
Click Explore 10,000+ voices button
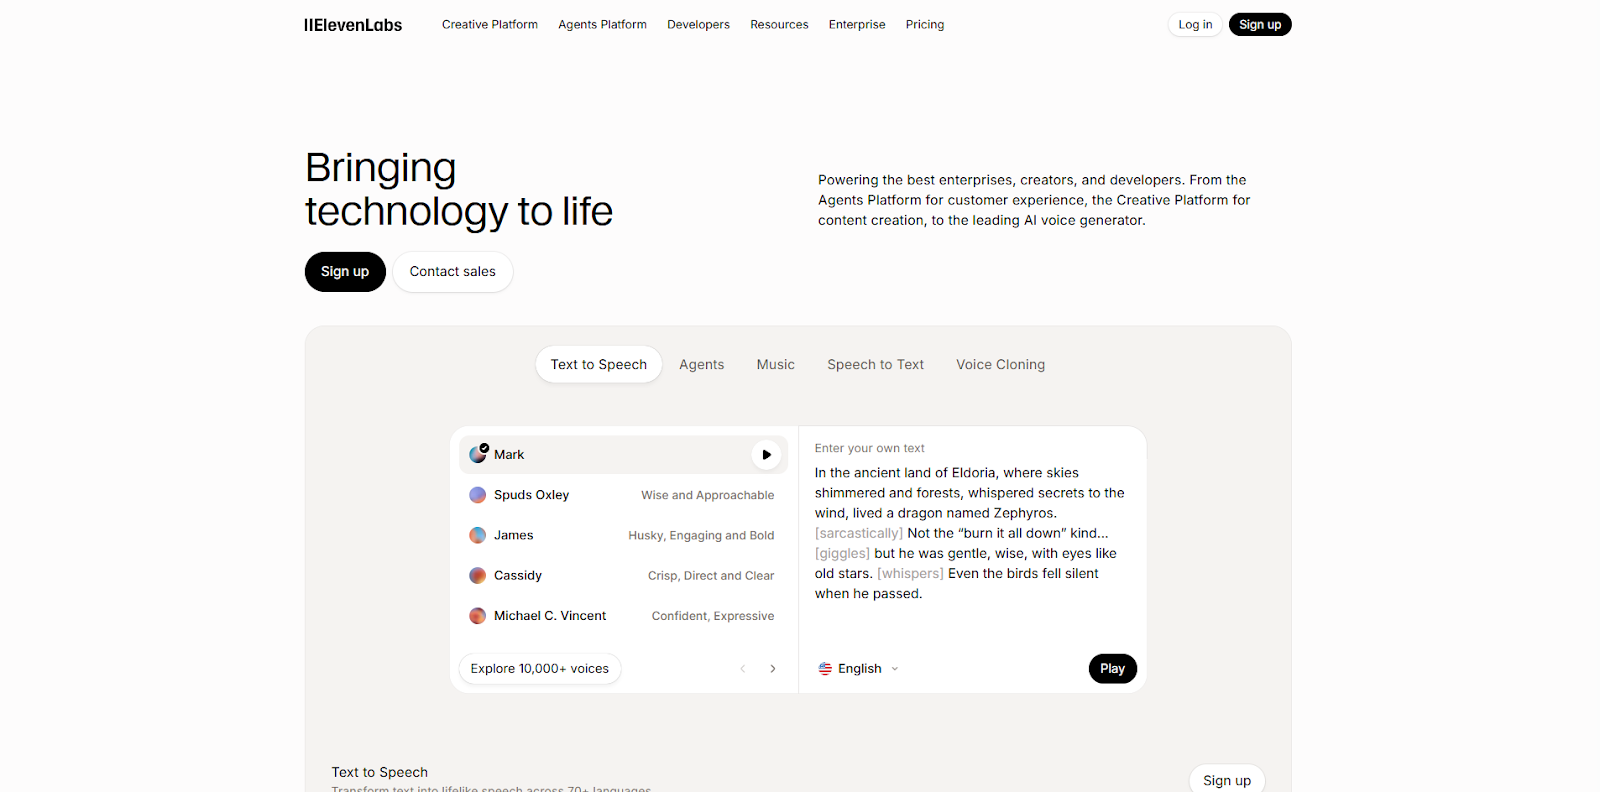(x=540, y=669)
